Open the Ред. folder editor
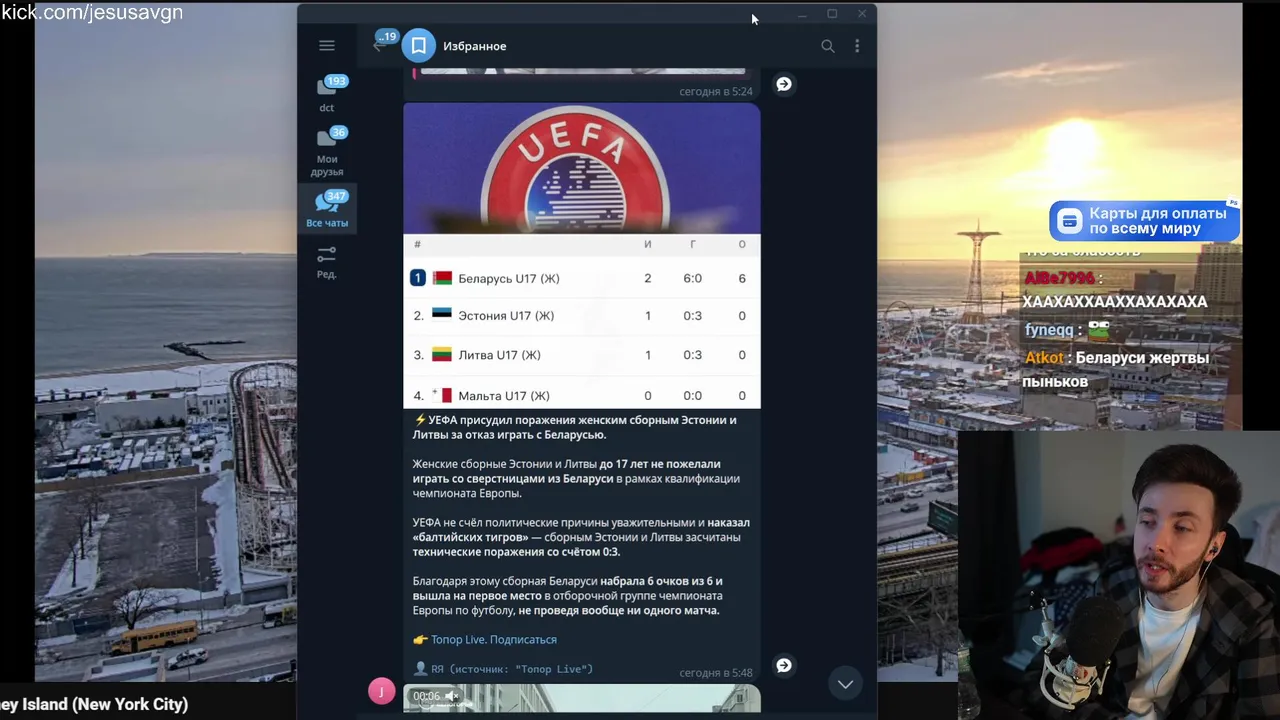This screenshot has height=720, width=1280. [327, 262]
